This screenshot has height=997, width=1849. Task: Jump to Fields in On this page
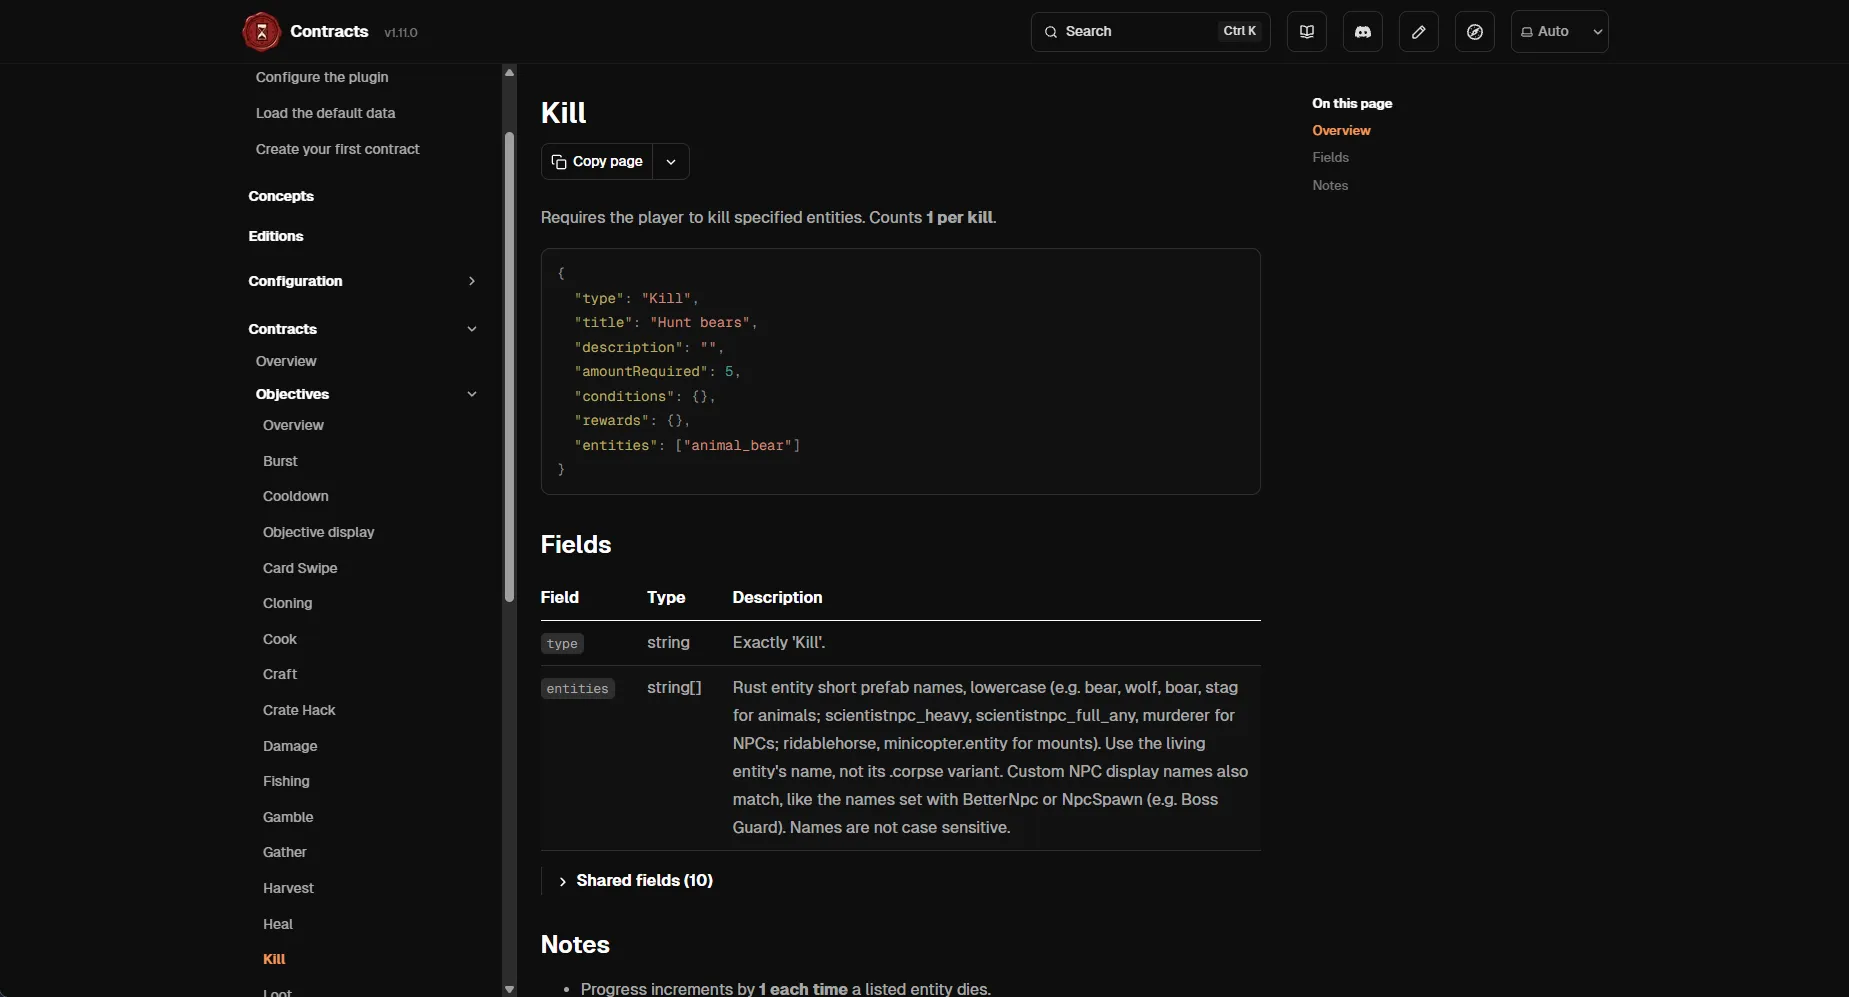pos(1330,157)
